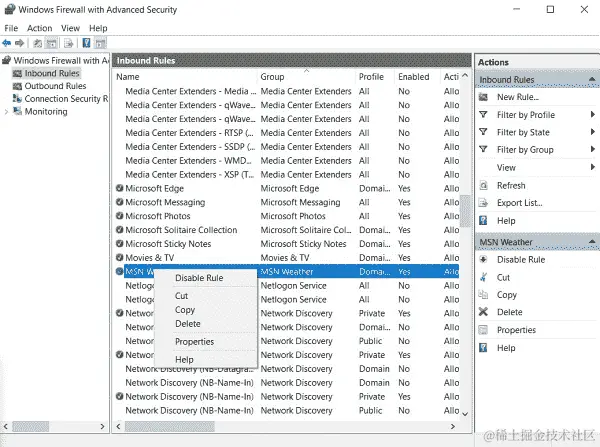
Task: Open the Filter by Group submenu arrow
Action: click(592, 149)
